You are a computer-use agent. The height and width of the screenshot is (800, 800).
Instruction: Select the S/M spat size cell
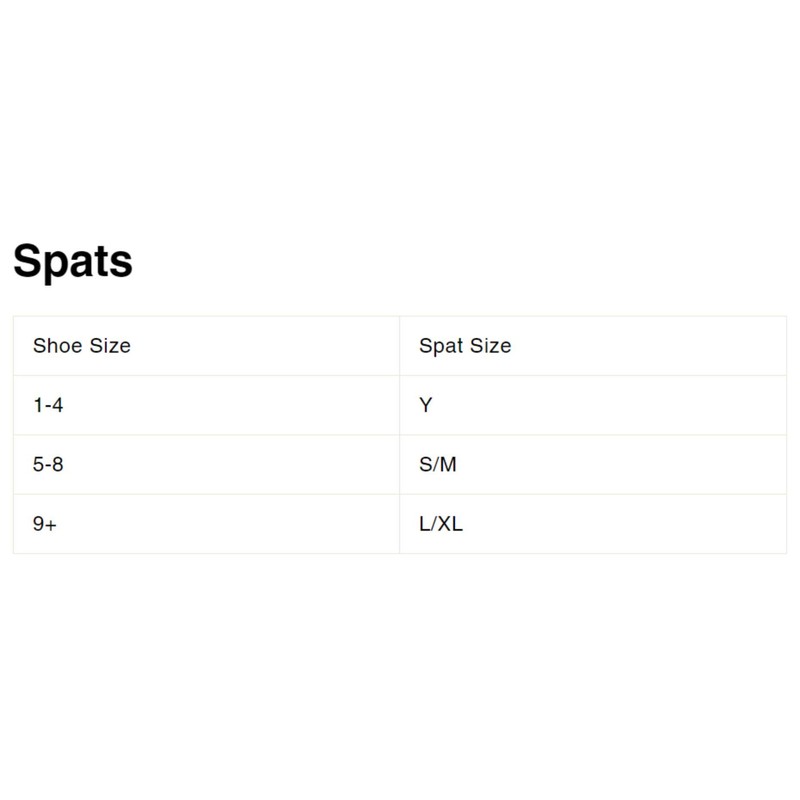click(592, 465)
